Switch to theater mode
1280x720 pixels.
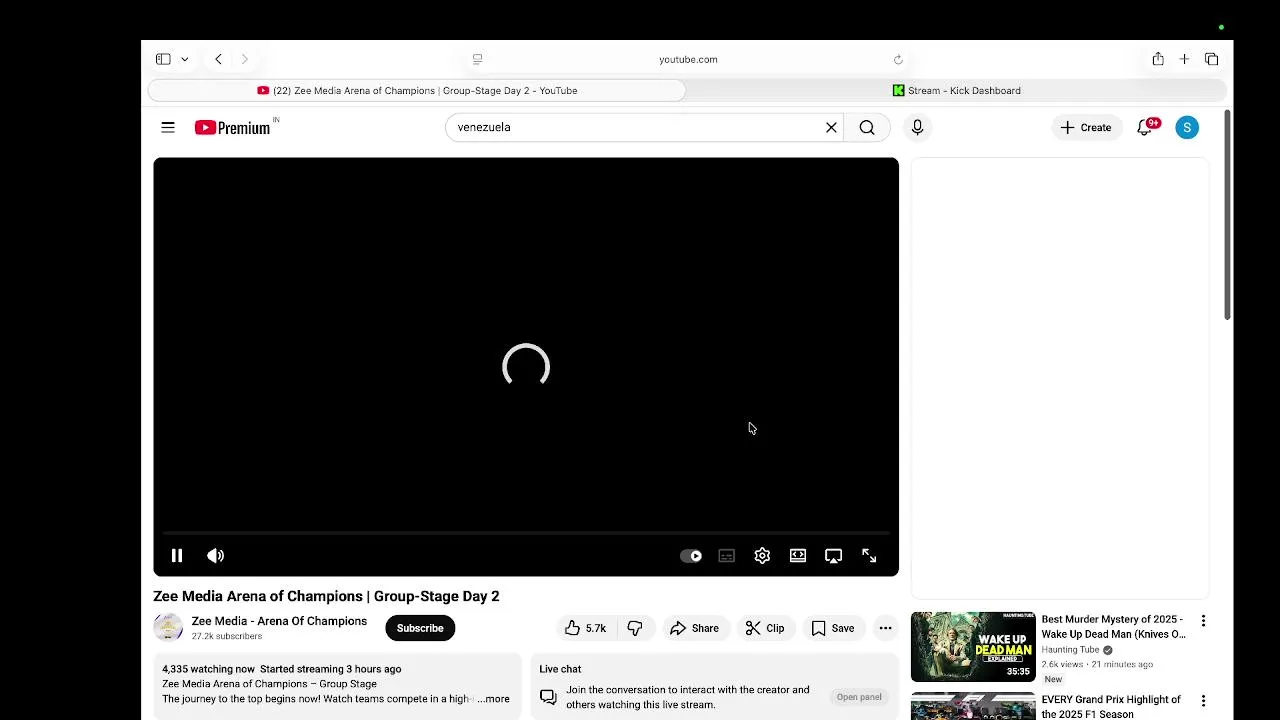pos(798,556)
